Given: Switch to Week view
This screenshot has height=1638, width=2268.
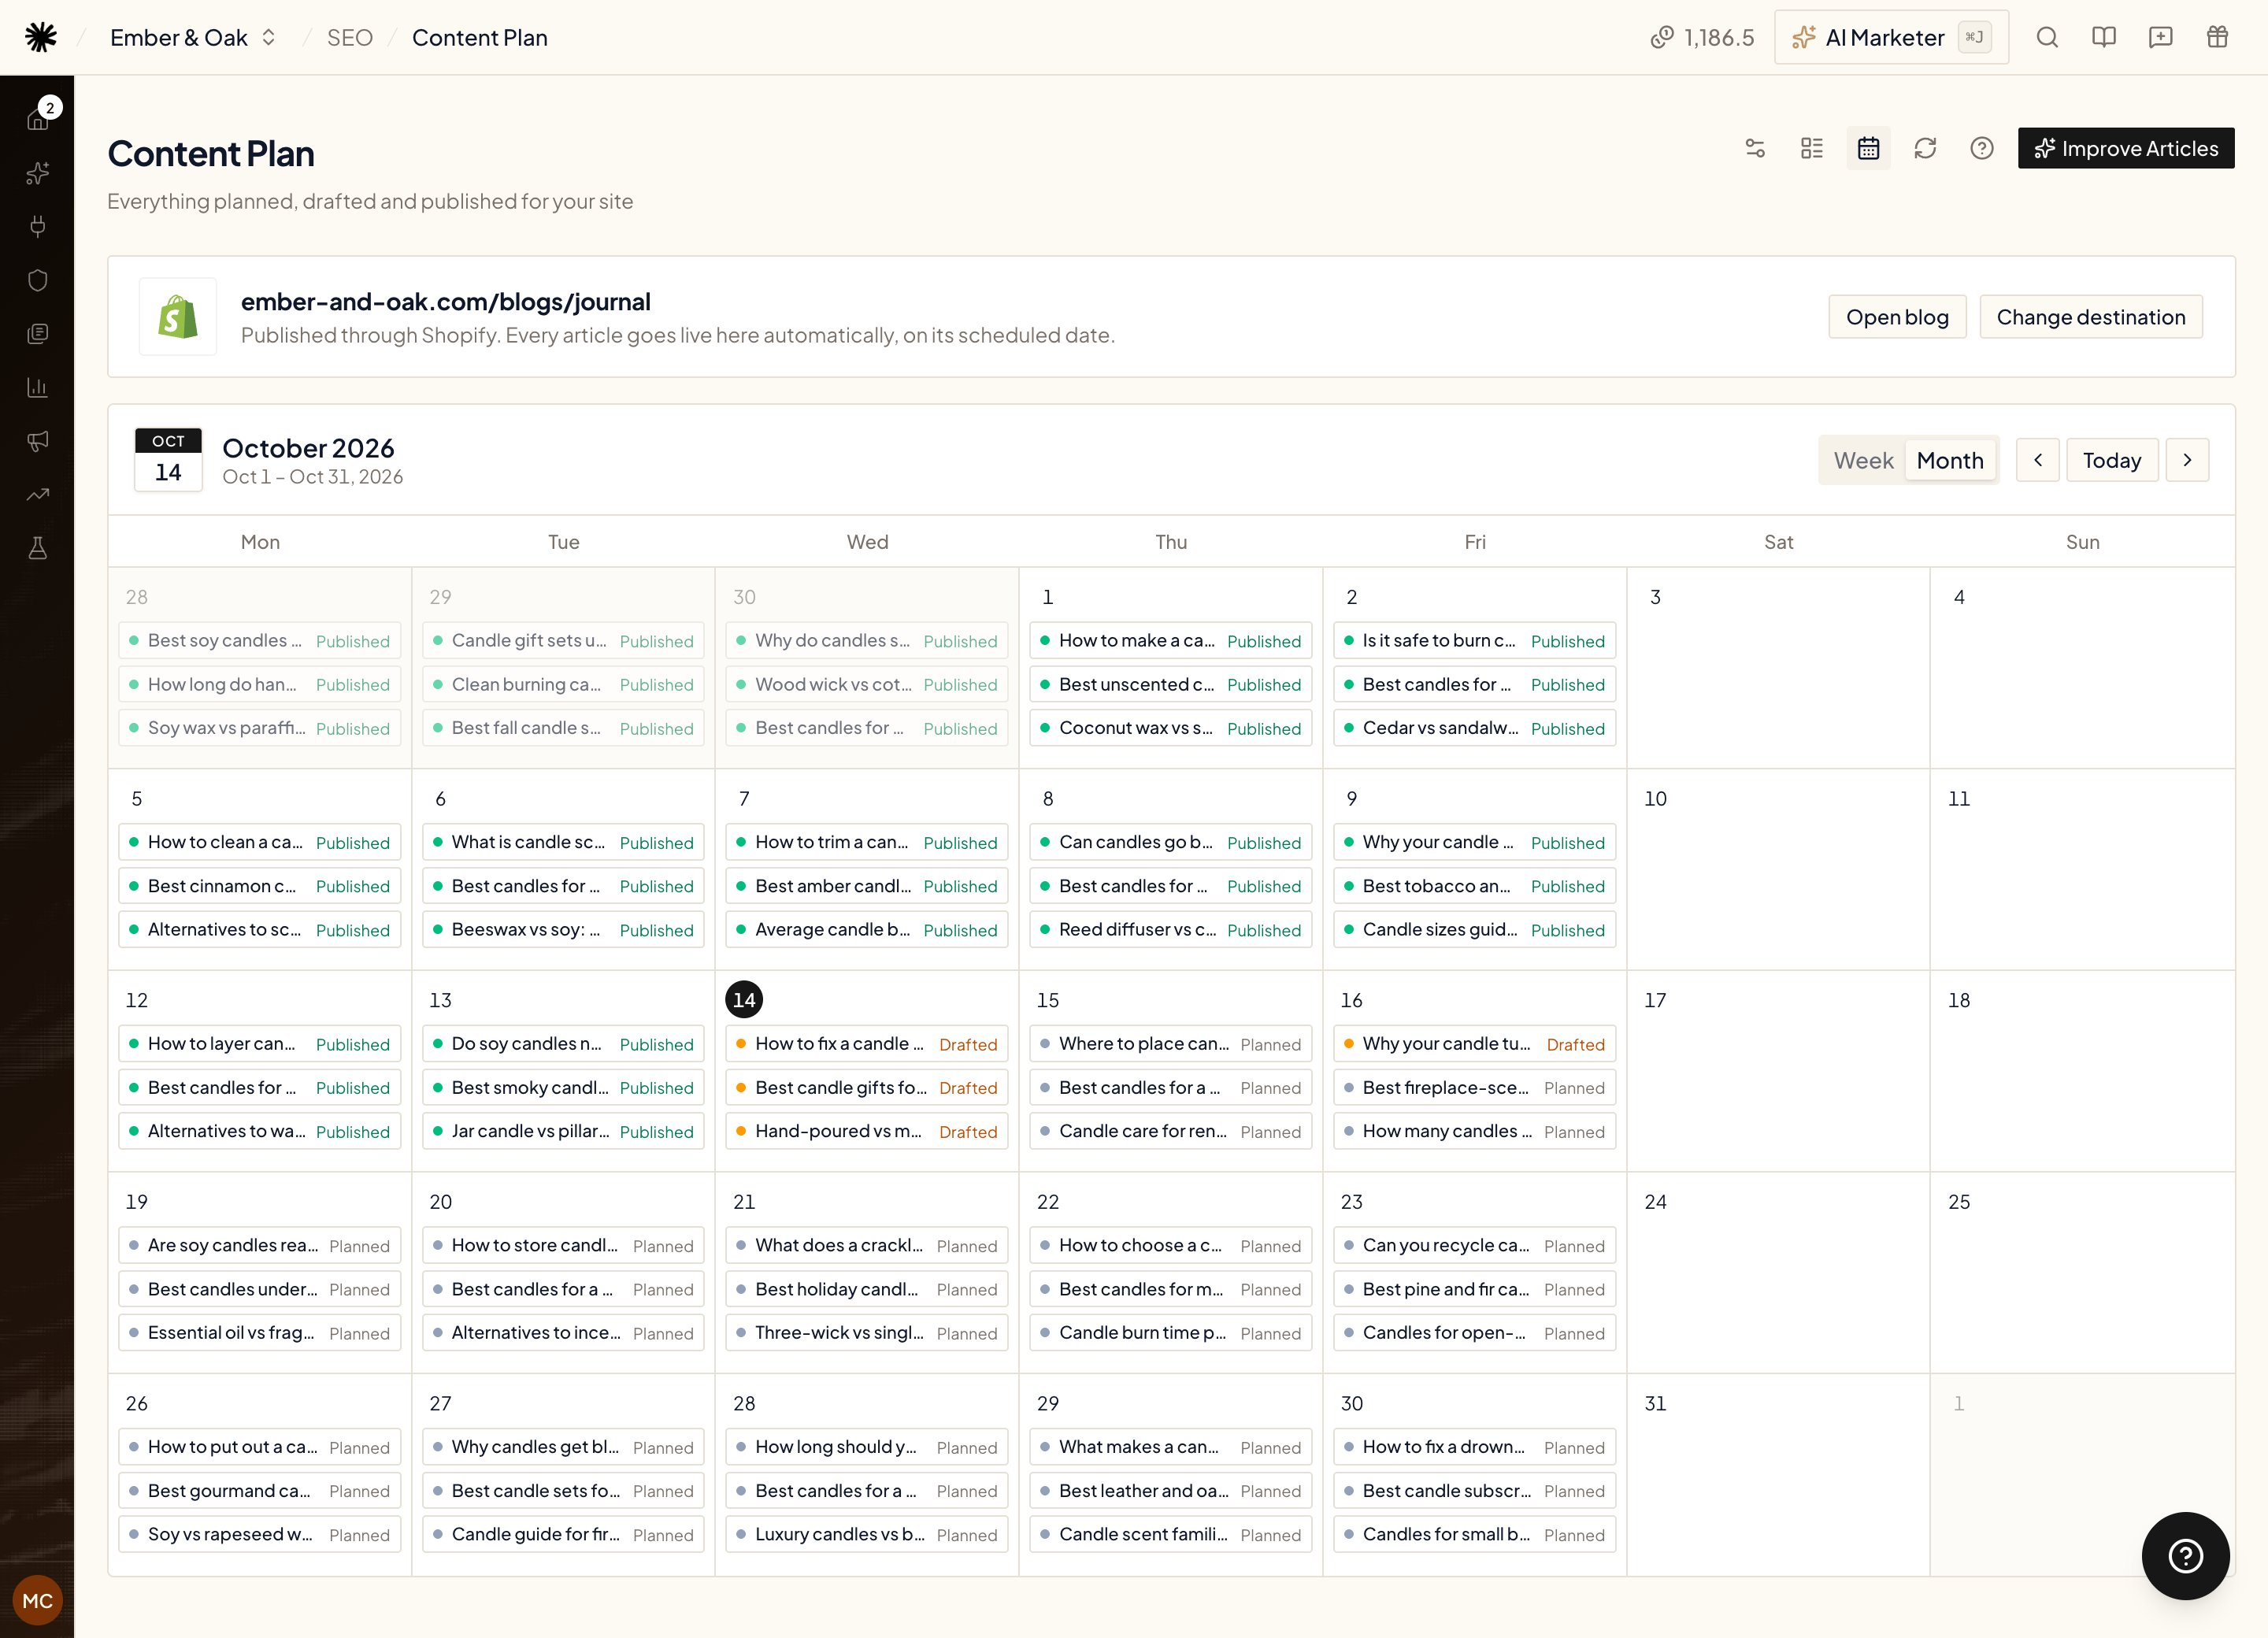Looking at the screenshot, I should click(1863, 460).
